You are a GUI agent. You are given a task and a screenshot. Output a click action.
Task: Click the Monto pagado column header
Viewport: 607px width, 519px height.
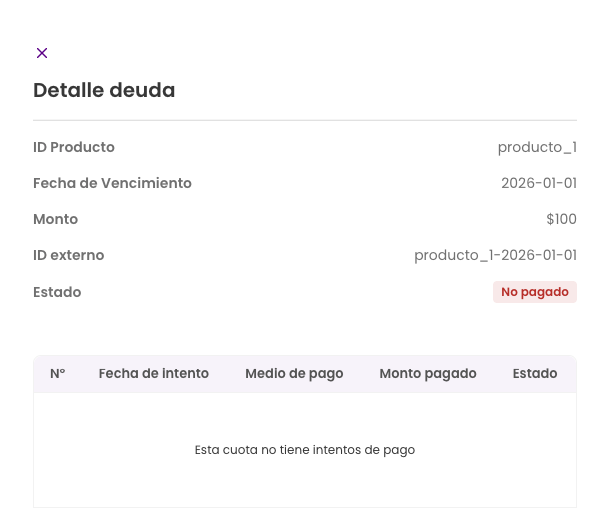(428, 373)
